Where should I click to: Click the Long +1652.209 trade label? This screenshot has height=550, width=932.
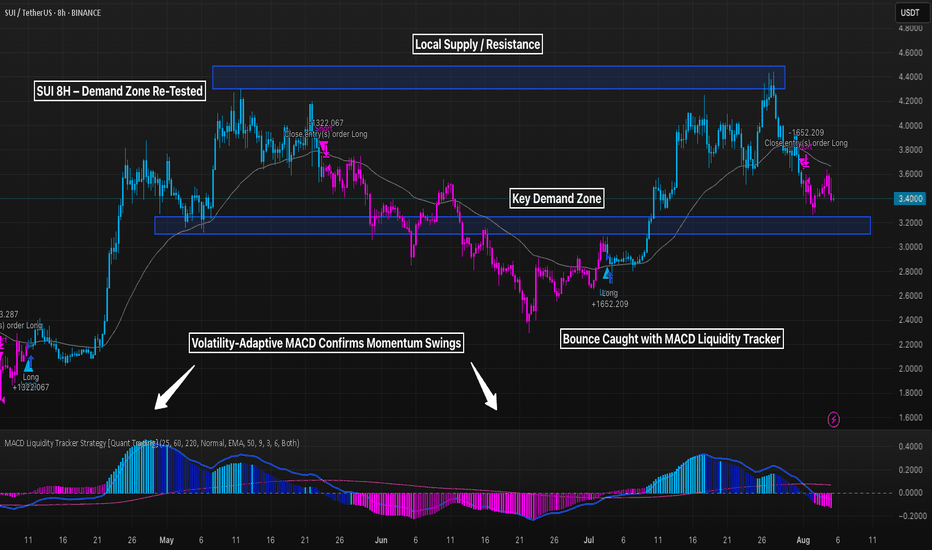[x=609, y=298]
